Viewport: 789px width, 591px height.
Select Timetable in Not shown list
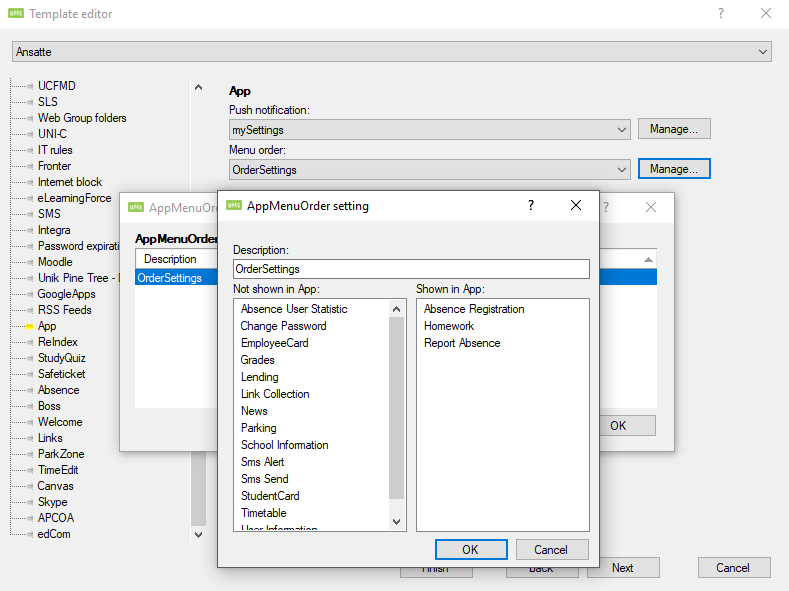coord(263,513)
